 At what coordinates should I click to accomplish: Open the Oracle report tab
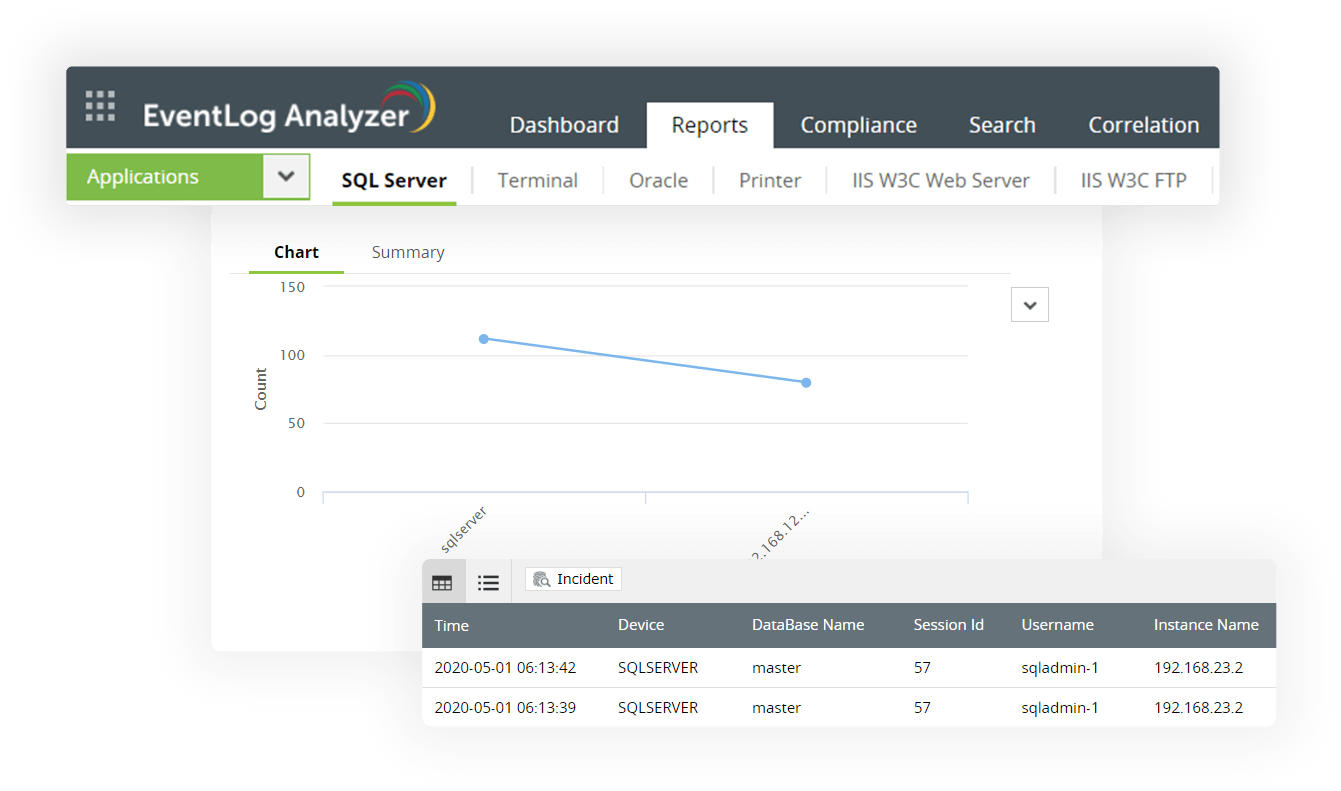pyautogui.click(x=658, y=181)
